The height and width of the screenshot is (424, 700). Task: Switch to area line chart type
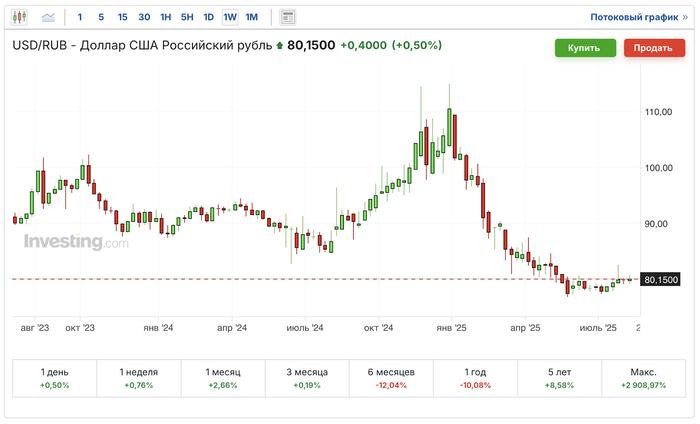pyautogui.click(x=48, y=17)
